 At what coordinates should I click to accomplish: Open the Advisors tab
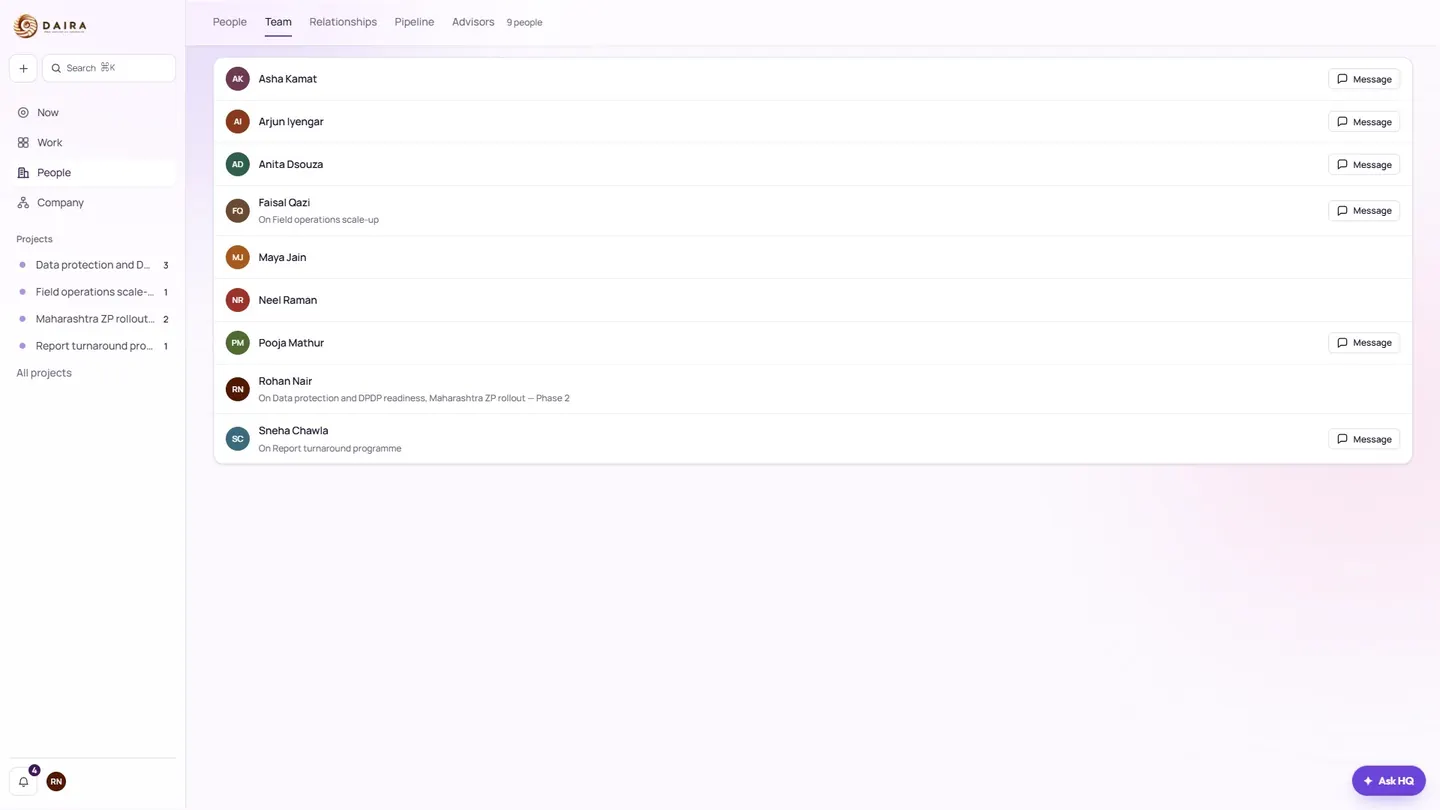coord(473,22)
